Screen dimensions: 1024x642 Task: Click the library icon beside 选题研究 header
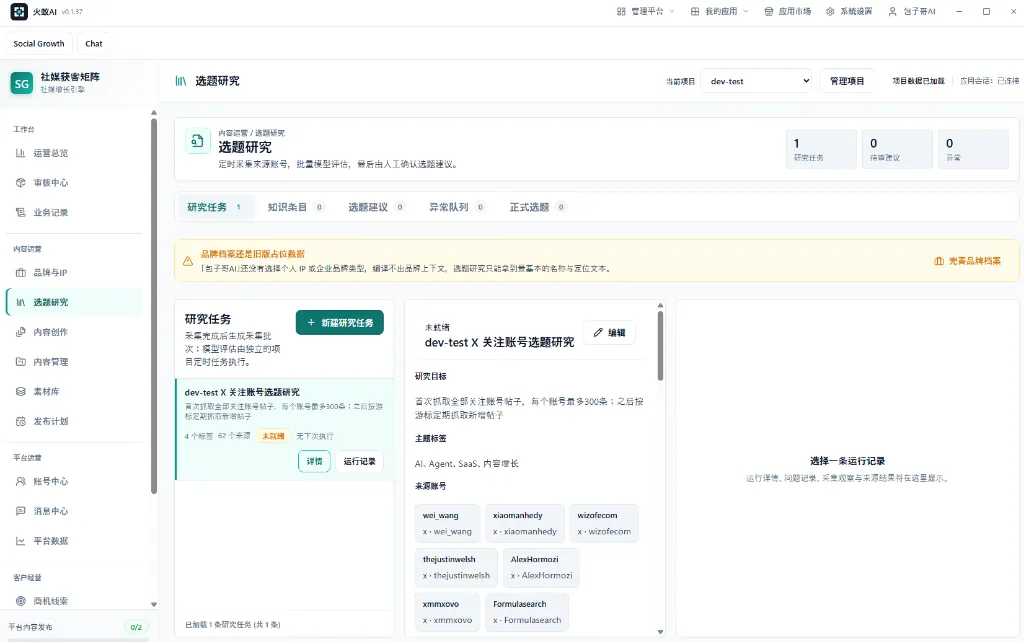pos(181,81)
